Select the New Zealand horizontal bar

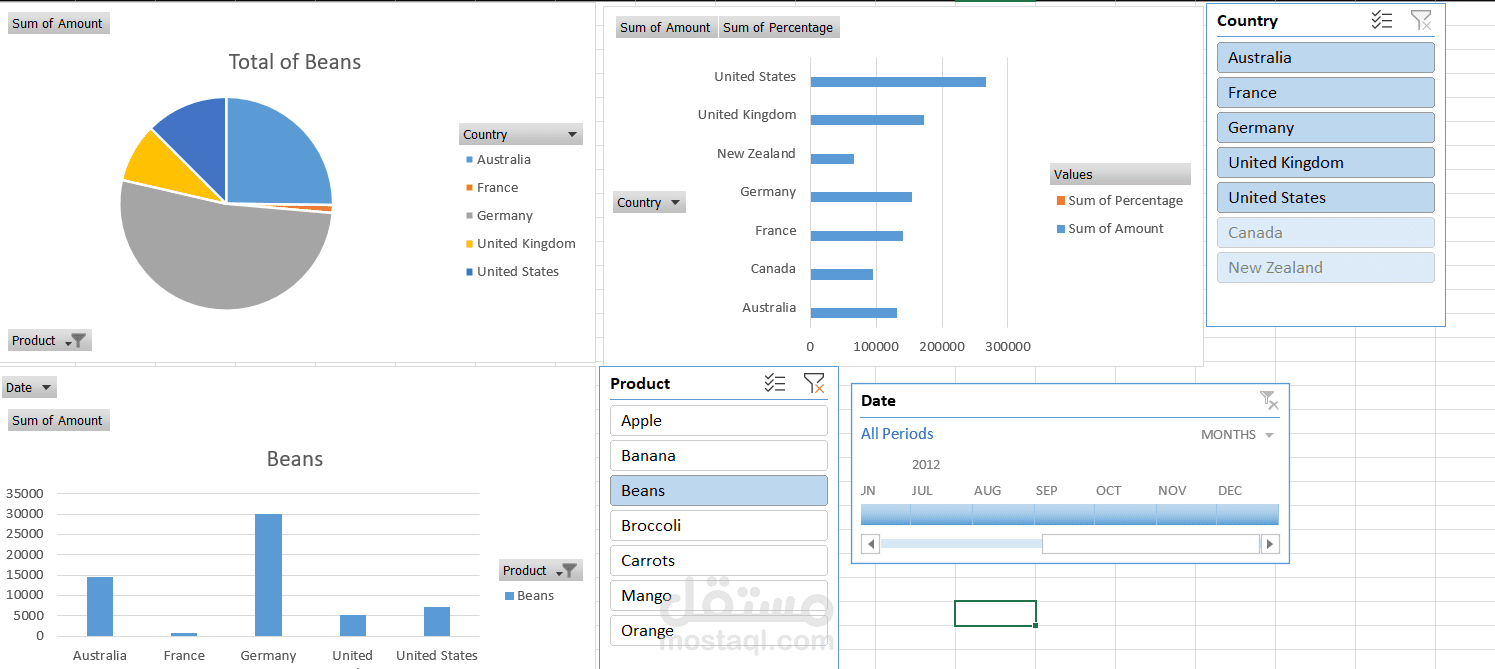coord(832,159)
